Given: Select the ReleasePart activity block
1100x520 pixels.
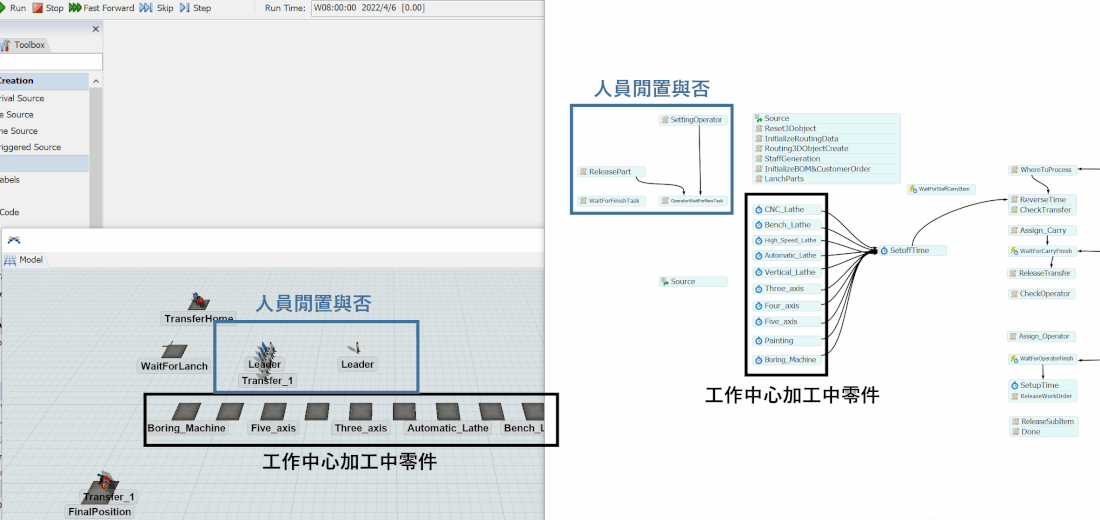Looking at the screenshot, I should tap(611, 172).
